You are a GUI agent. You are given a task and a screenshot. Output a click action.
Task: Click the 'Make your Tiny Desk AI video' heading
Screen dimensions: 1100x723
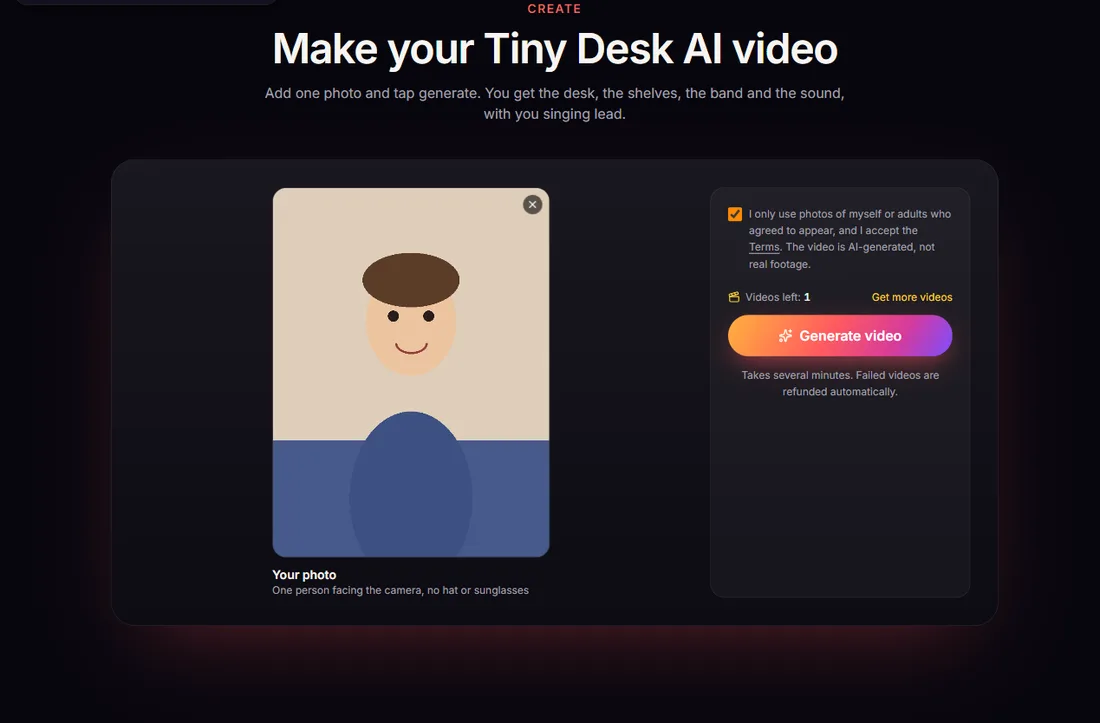coord(555,49)
